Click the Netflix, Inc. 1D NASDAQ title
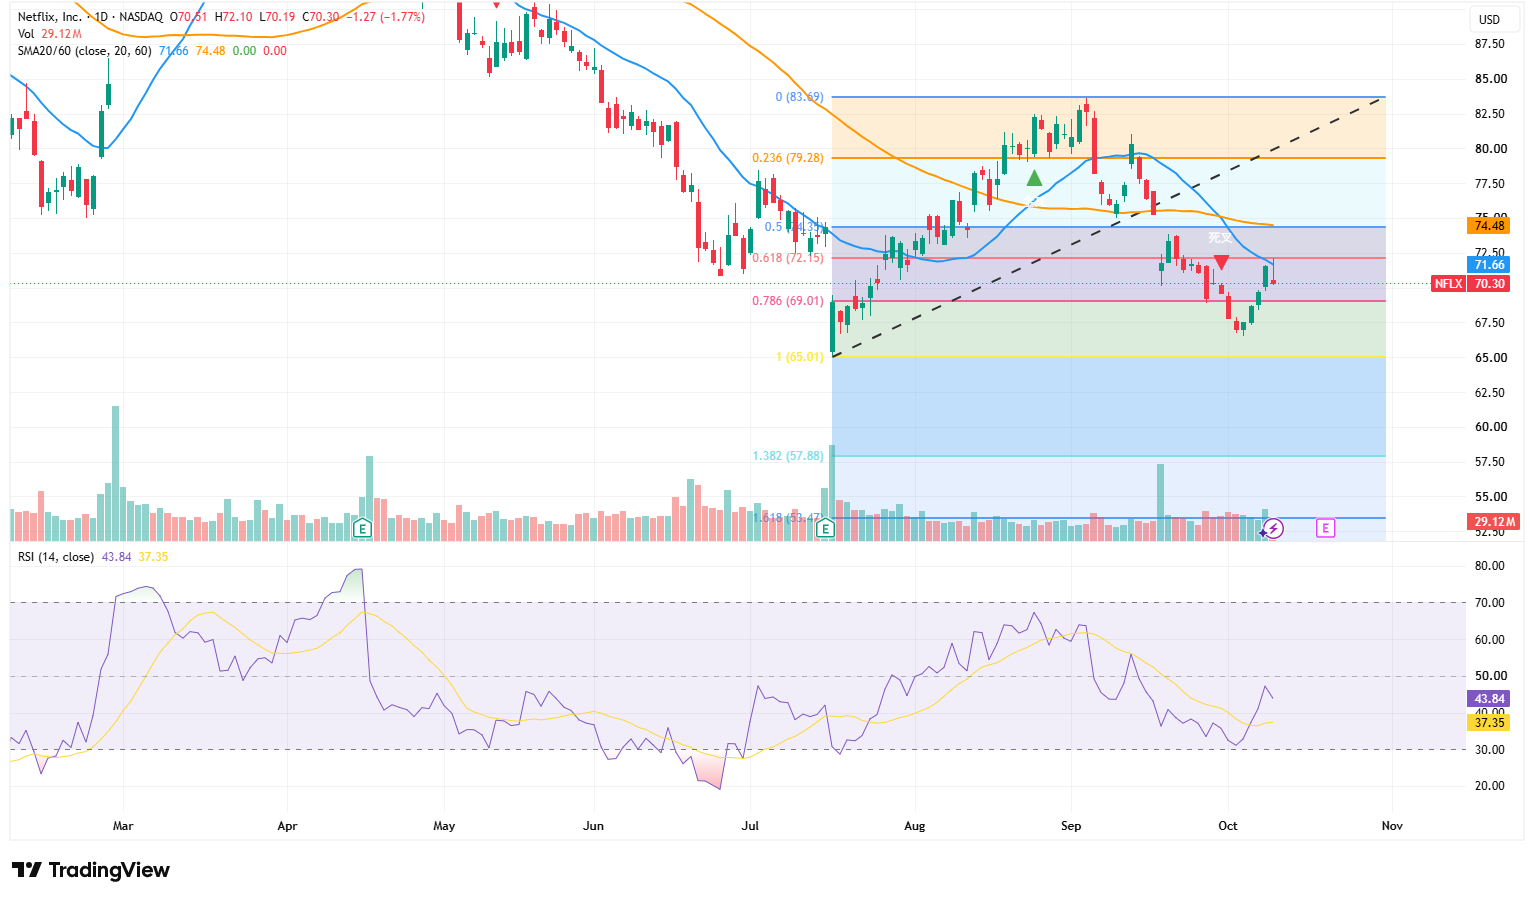 pos(91,17)
